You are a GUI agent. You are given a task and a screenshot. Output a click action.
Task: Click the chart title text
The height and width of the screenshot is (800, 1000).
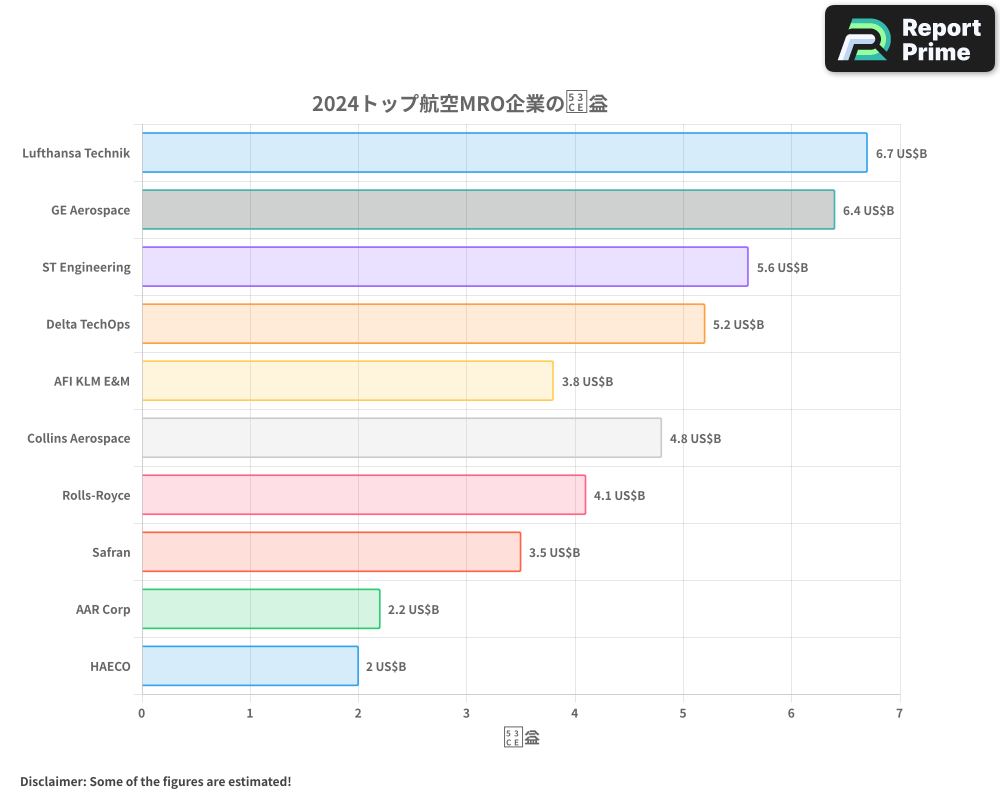[461, 101]
